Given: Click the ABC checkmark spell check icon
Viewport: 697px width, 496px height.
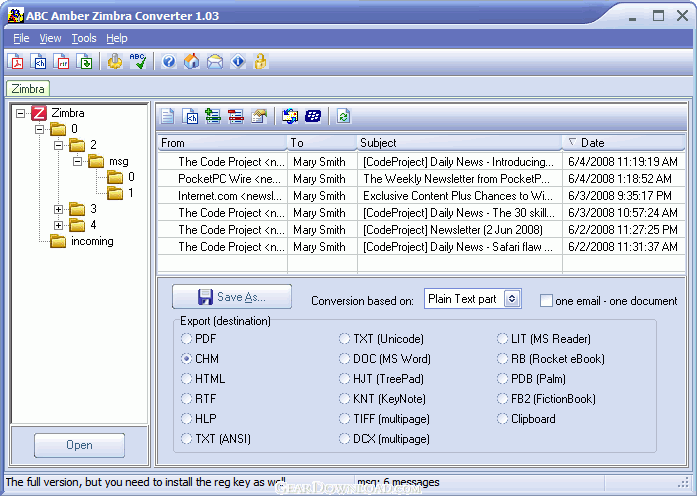Looking at the screenshot, I should coord(138,61).
